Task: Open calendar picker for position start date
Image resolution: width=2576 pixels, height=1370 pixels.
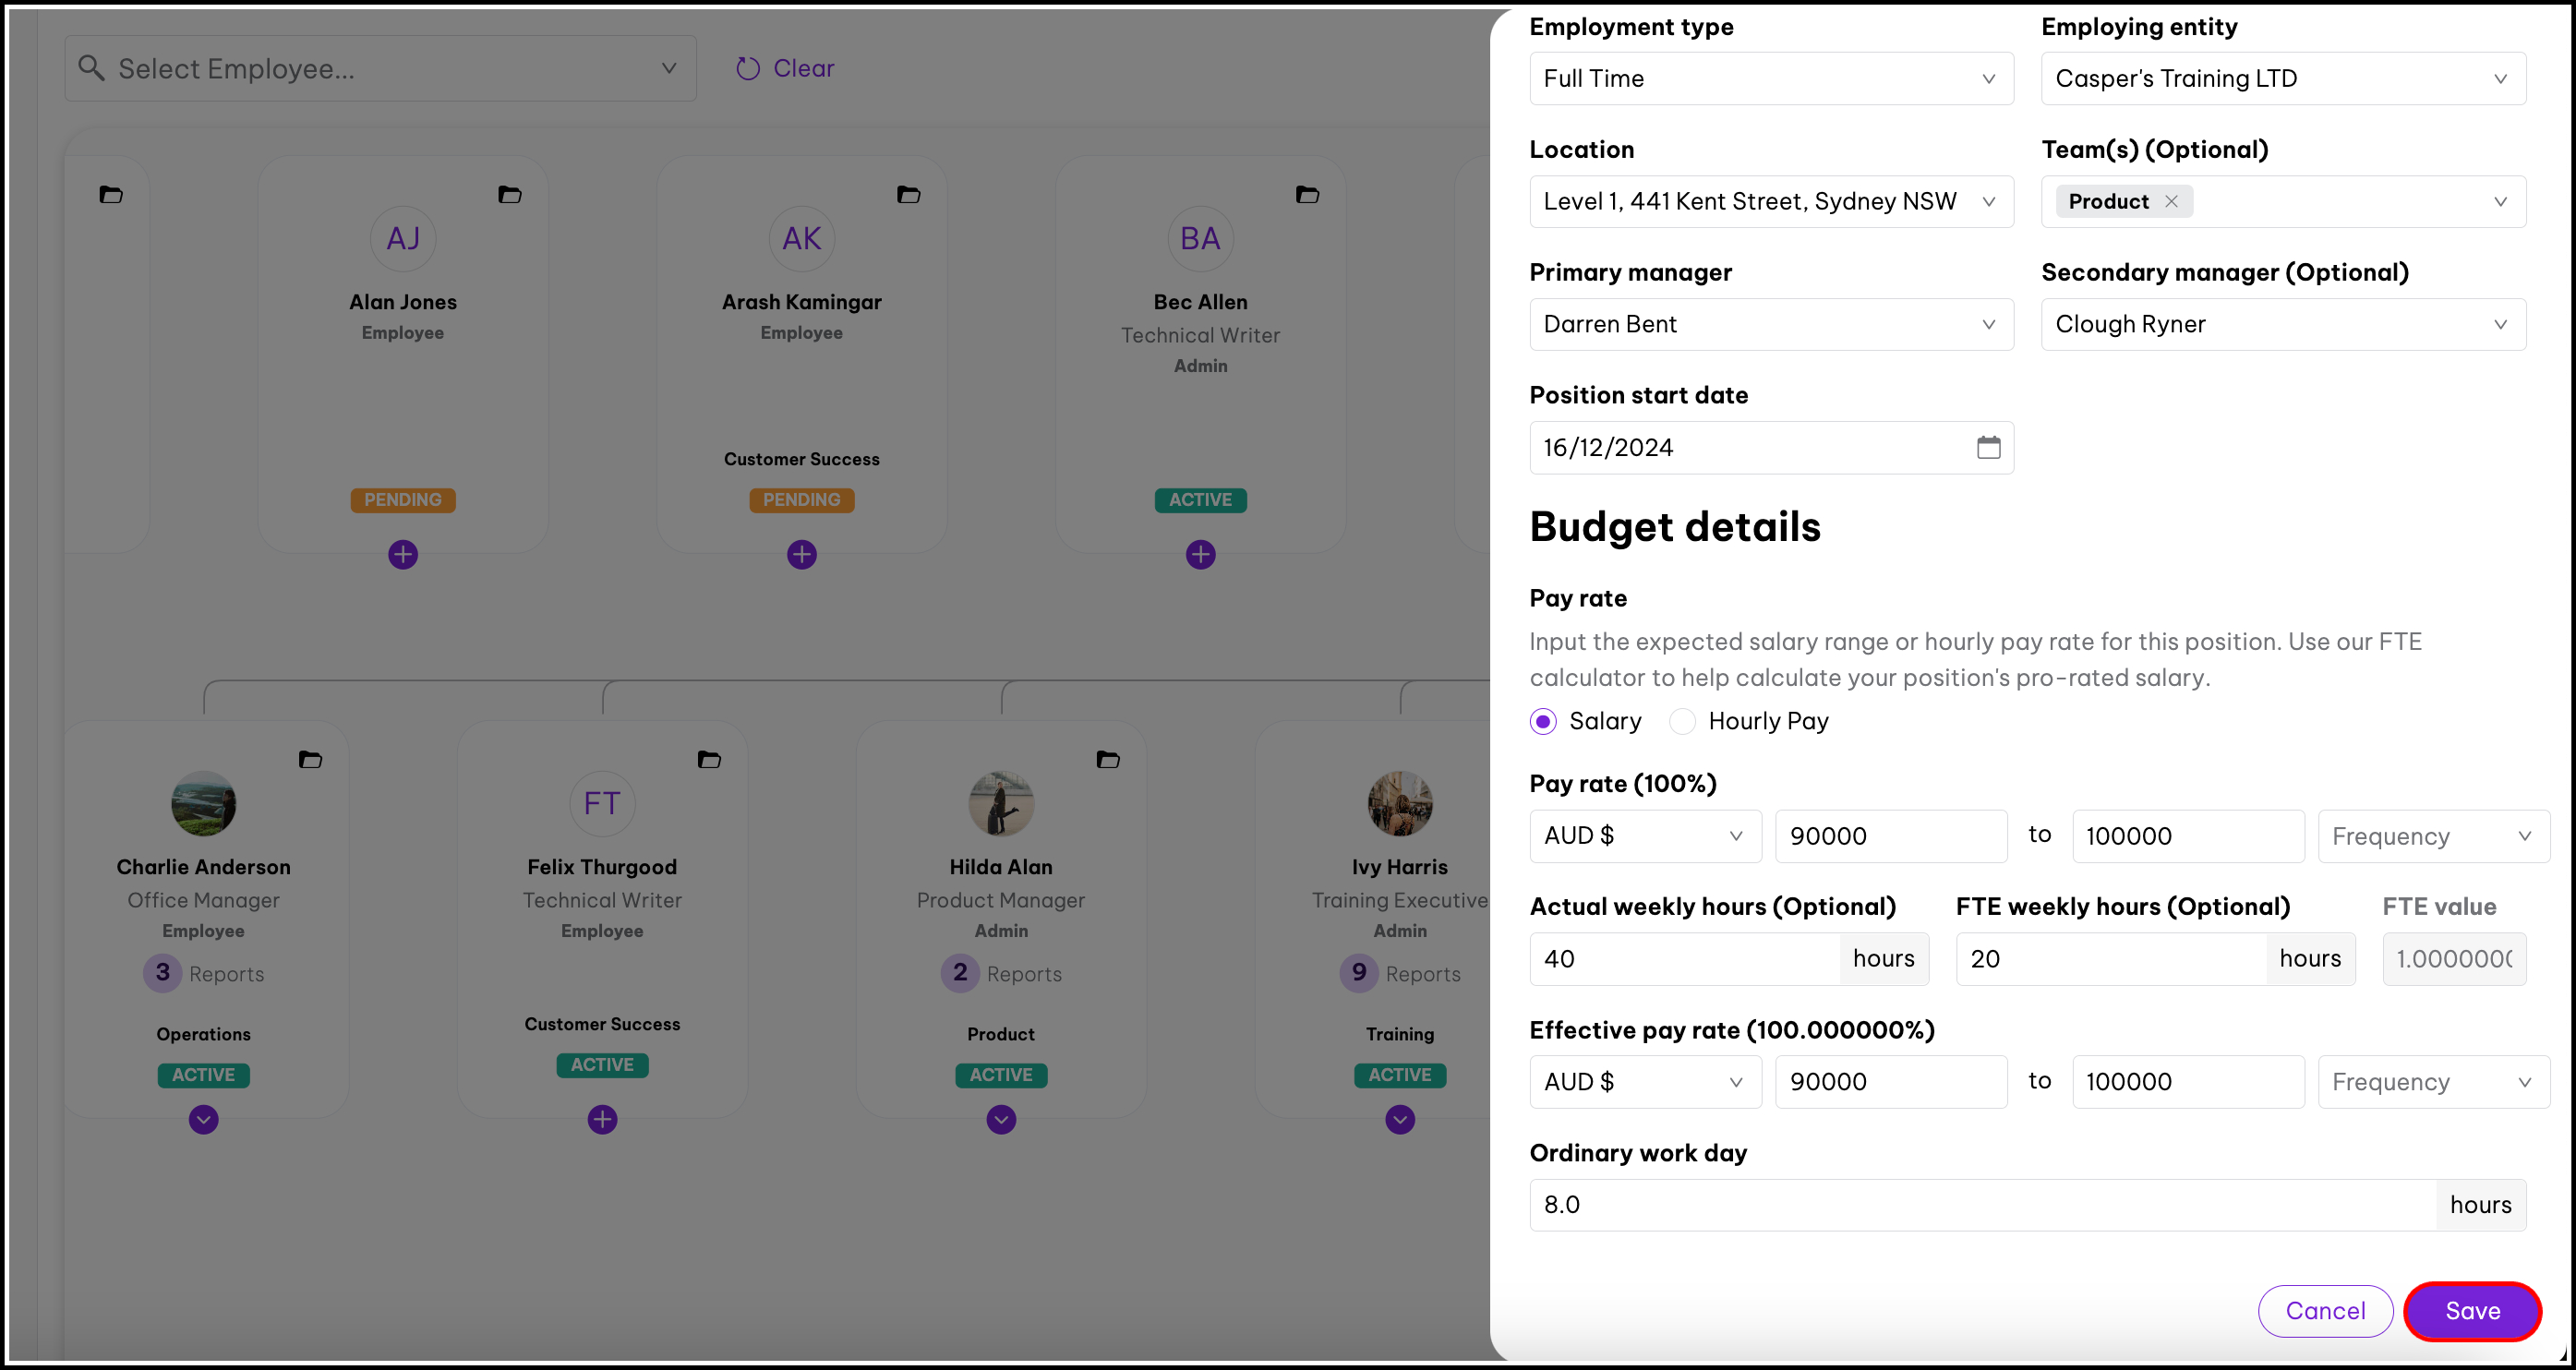Action: point(1988,447)
